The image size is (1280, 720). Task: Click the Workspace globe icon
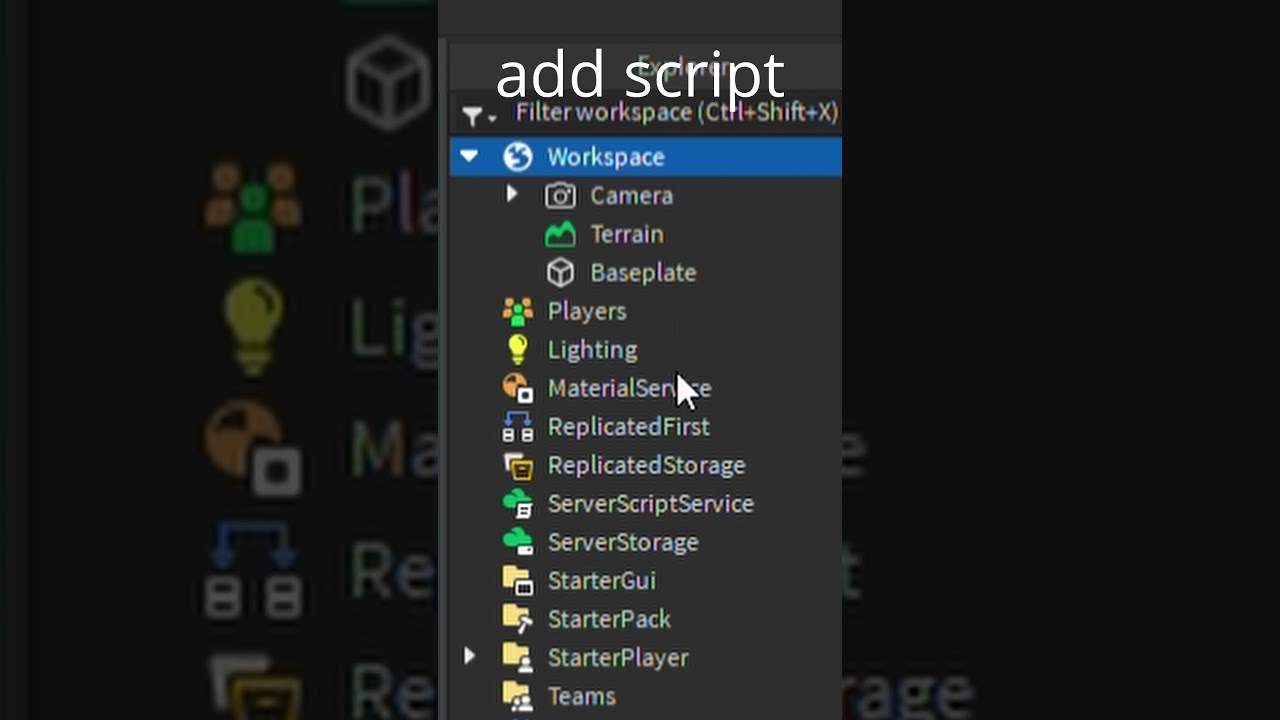click(x=517, y=157)
